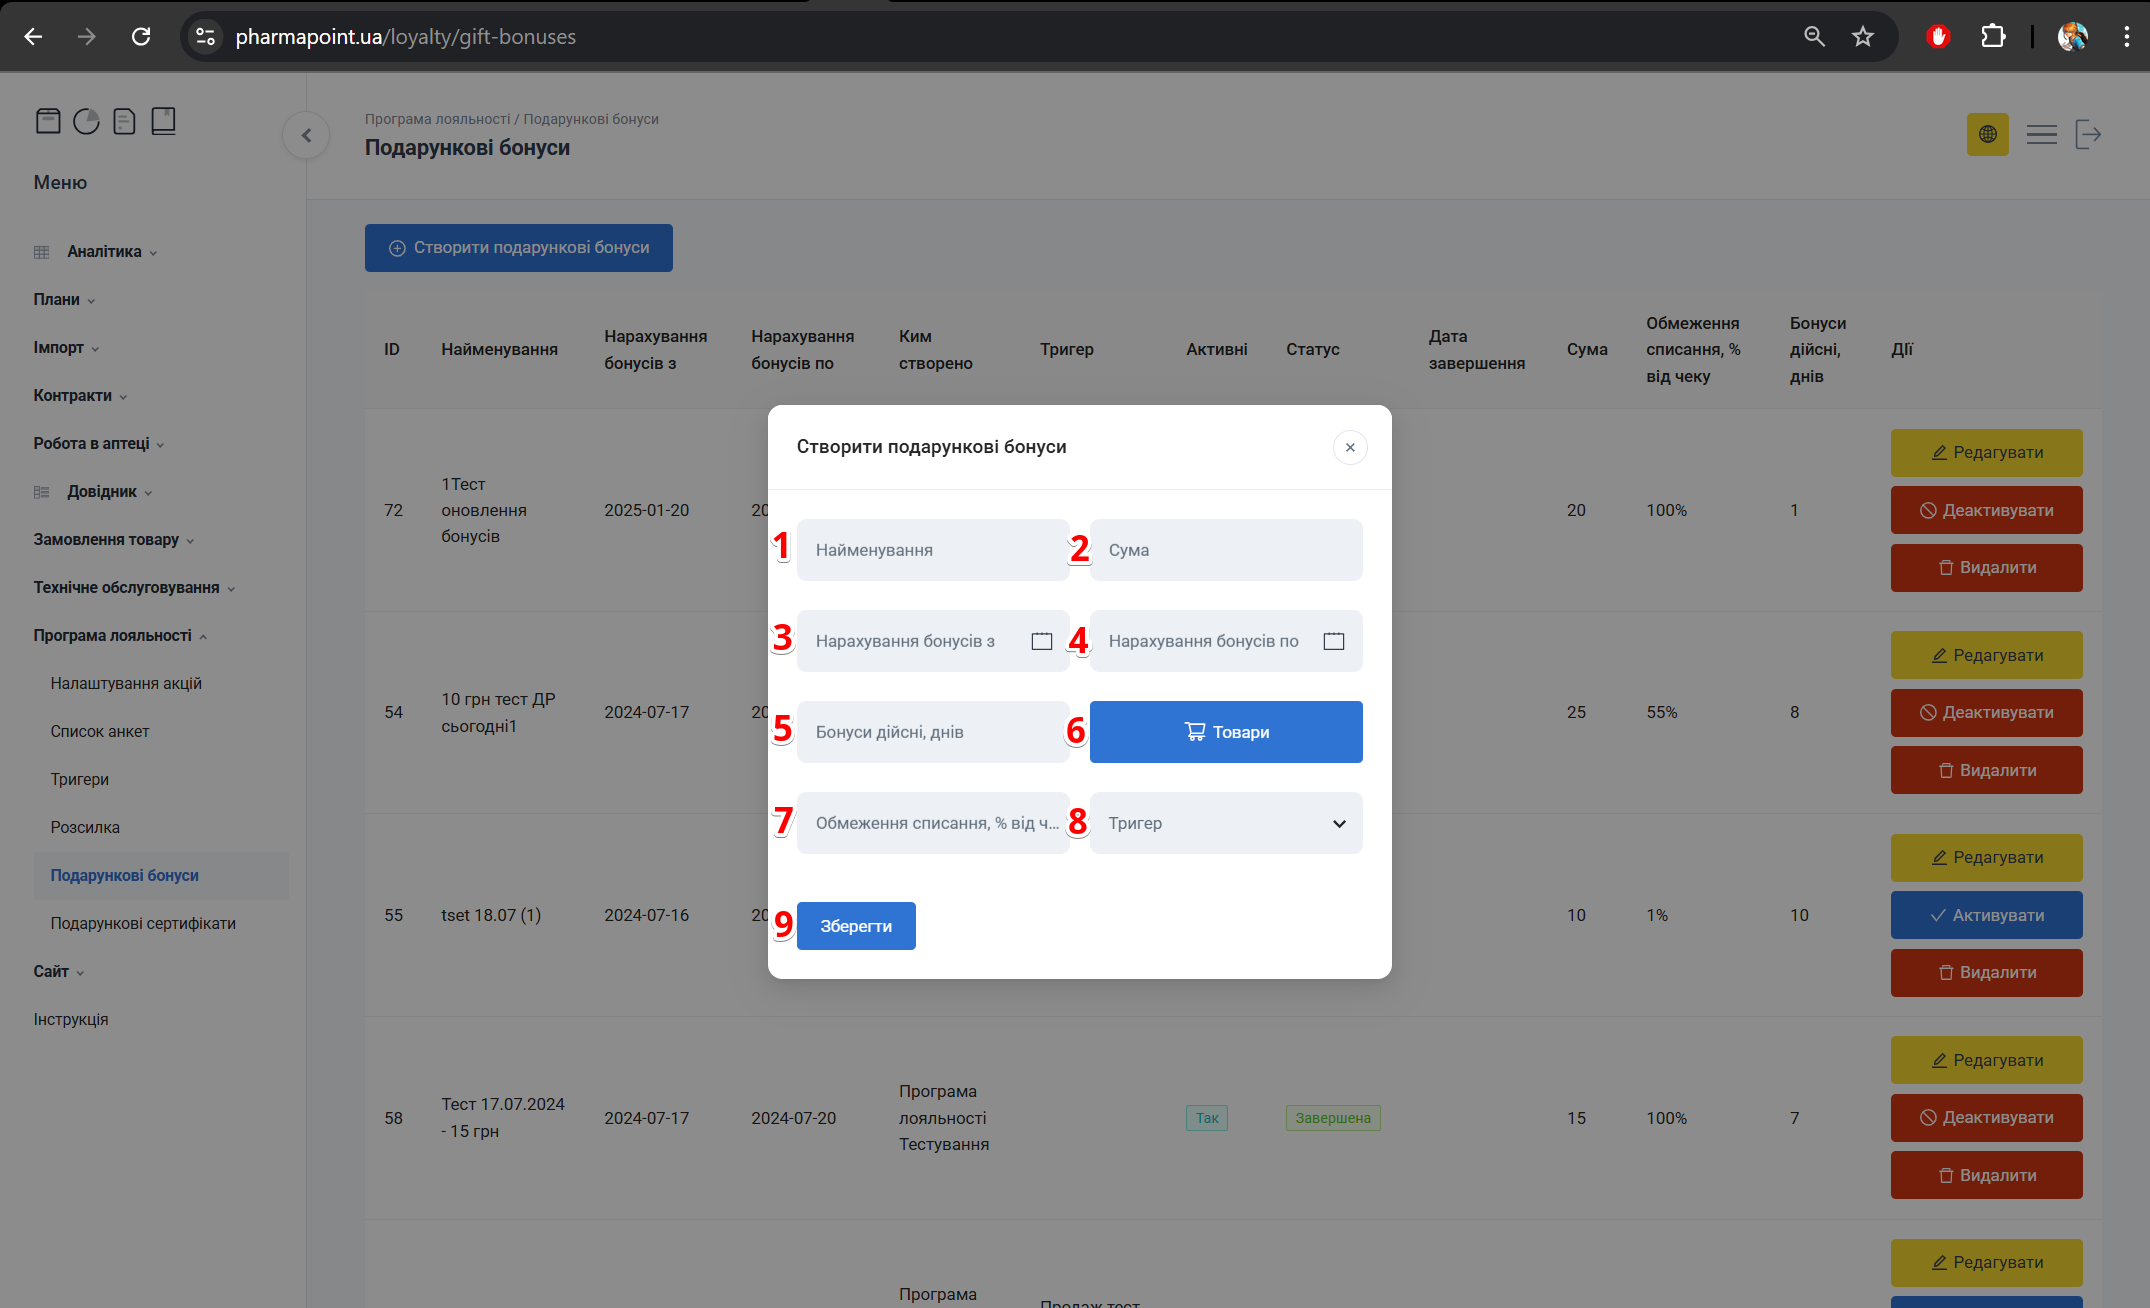Open Список анкет menu item
The height and width of the screenshot is (1308, 2150).
100,732
